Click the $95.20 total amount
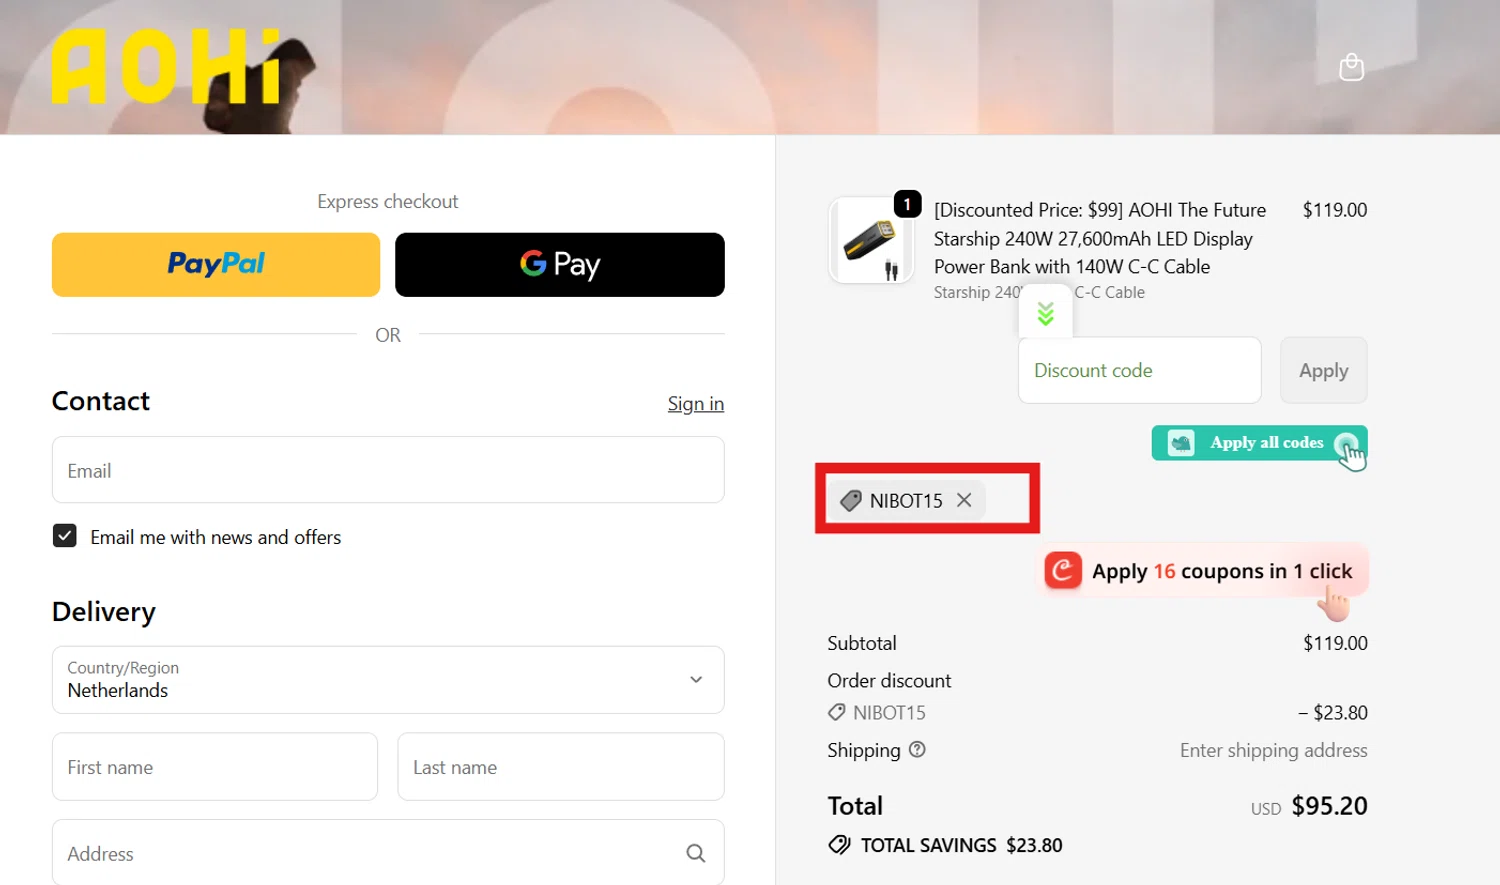The width and height of the screenshot is (1500, 885). (1329, 806)
